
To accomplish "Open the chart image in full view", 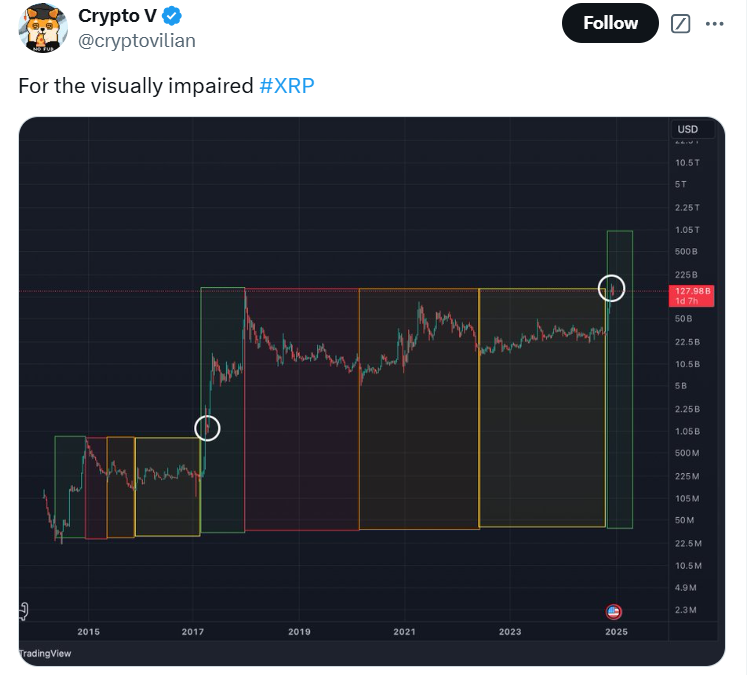I will click(x=372, y=391).
